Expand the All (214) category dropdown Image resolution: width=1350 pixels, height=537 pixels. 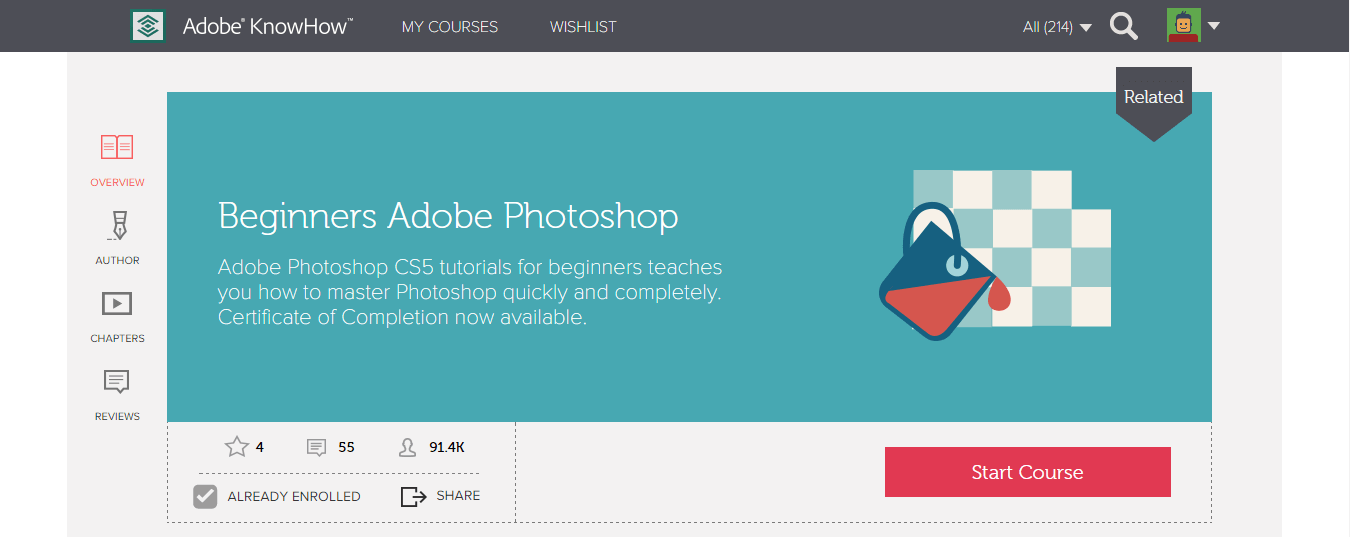pos(1057,27)
